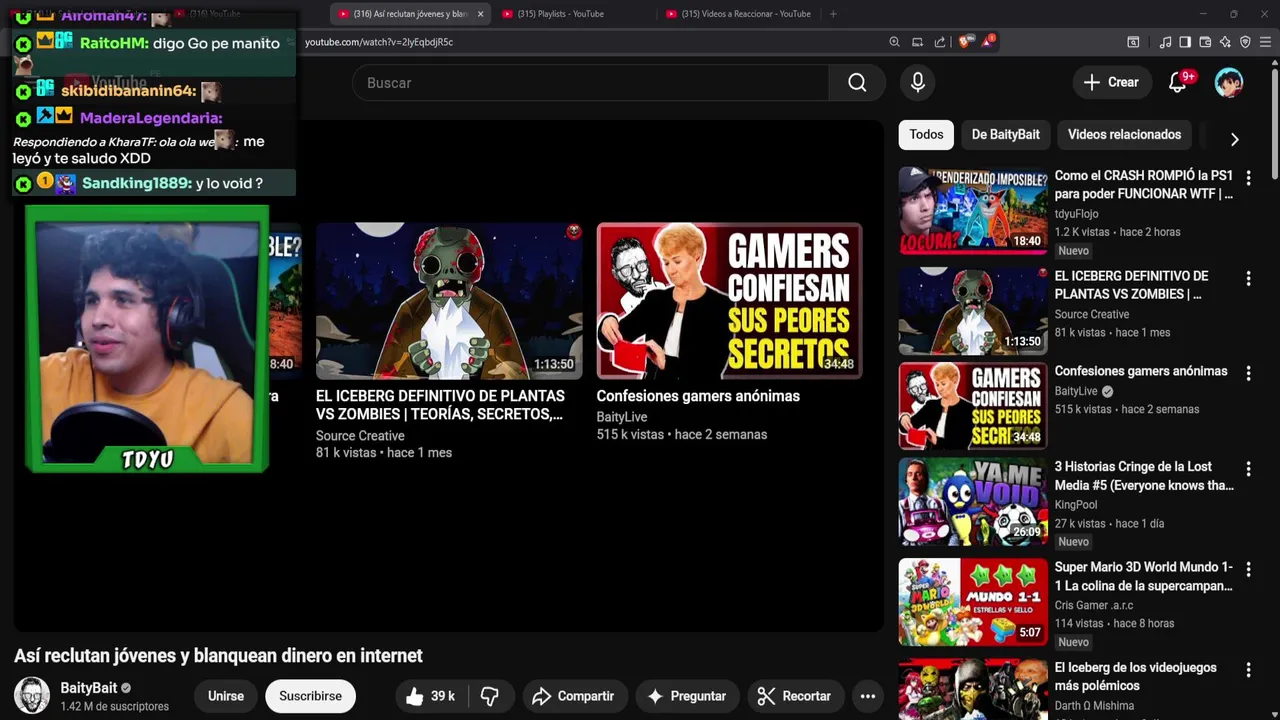Open the Brave VPN shield icon

click(1245, 42)
